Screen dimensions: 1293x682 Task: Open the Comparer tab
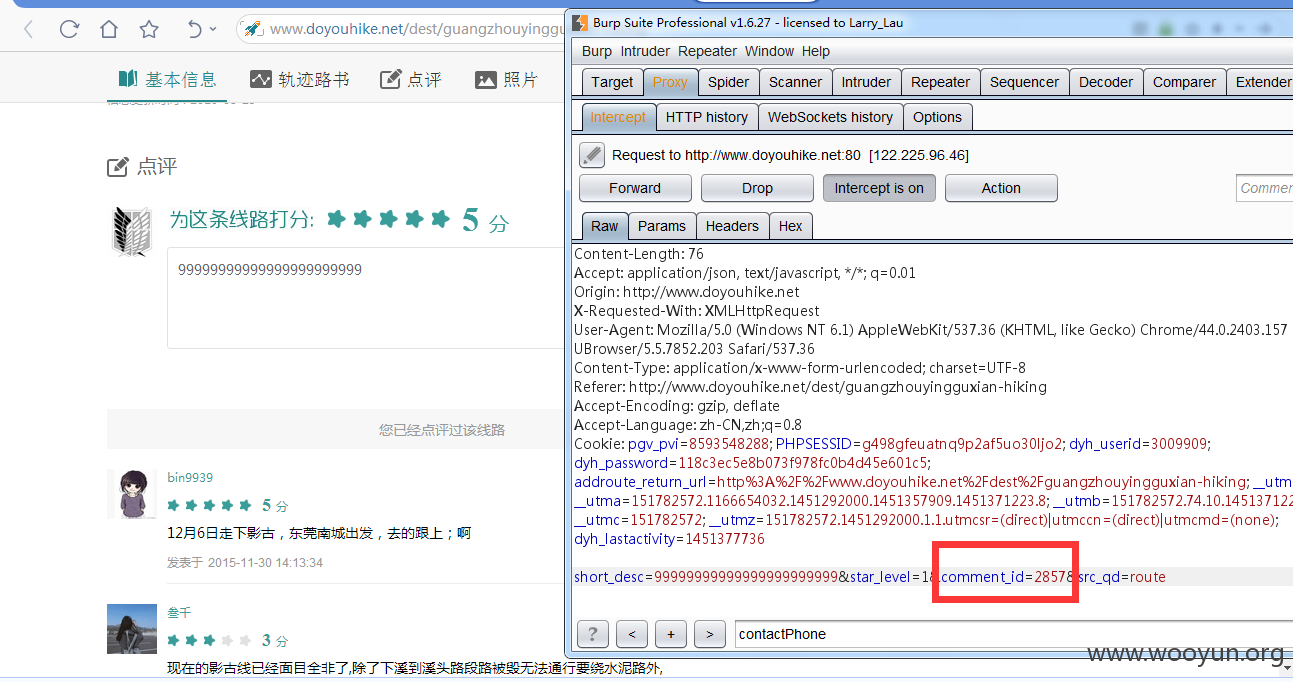pyautogui.click(x=1184, y=82)
